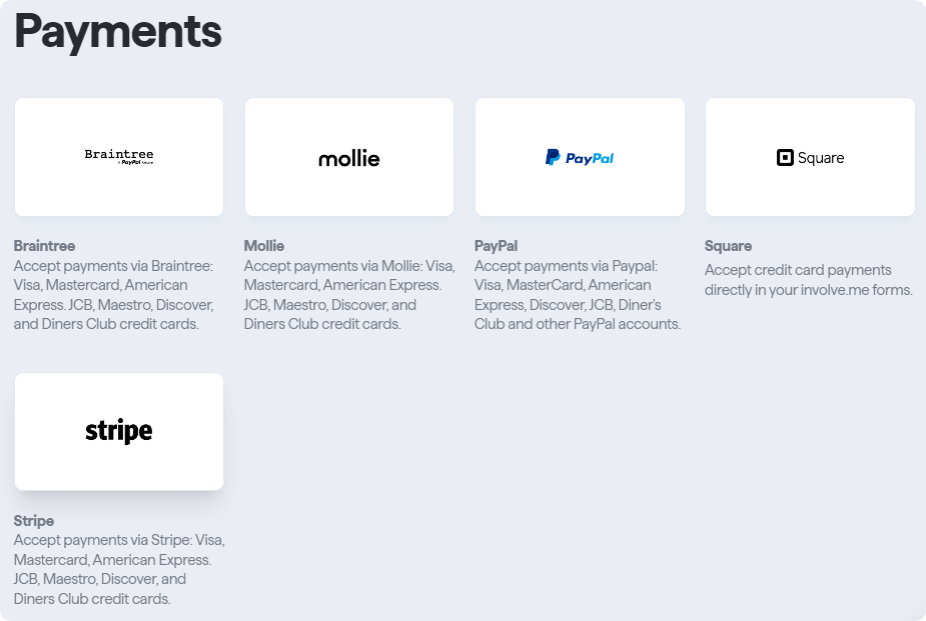
Task: Click the Braintree title text
Action: tap(44, 246)
